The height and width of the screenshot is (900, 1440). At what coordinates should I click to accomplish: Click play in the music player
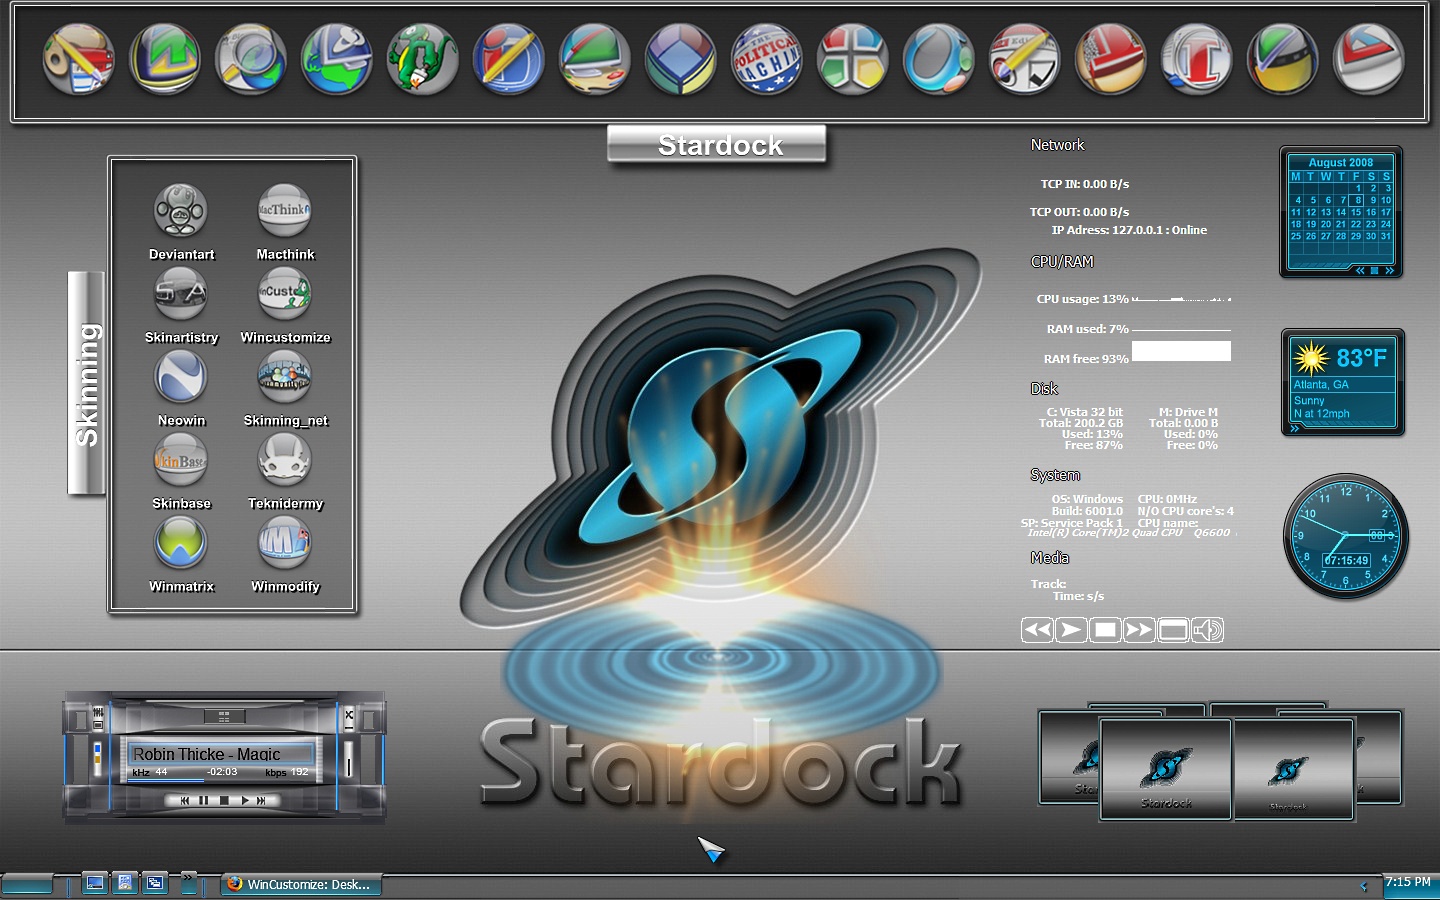click(245, 801)
